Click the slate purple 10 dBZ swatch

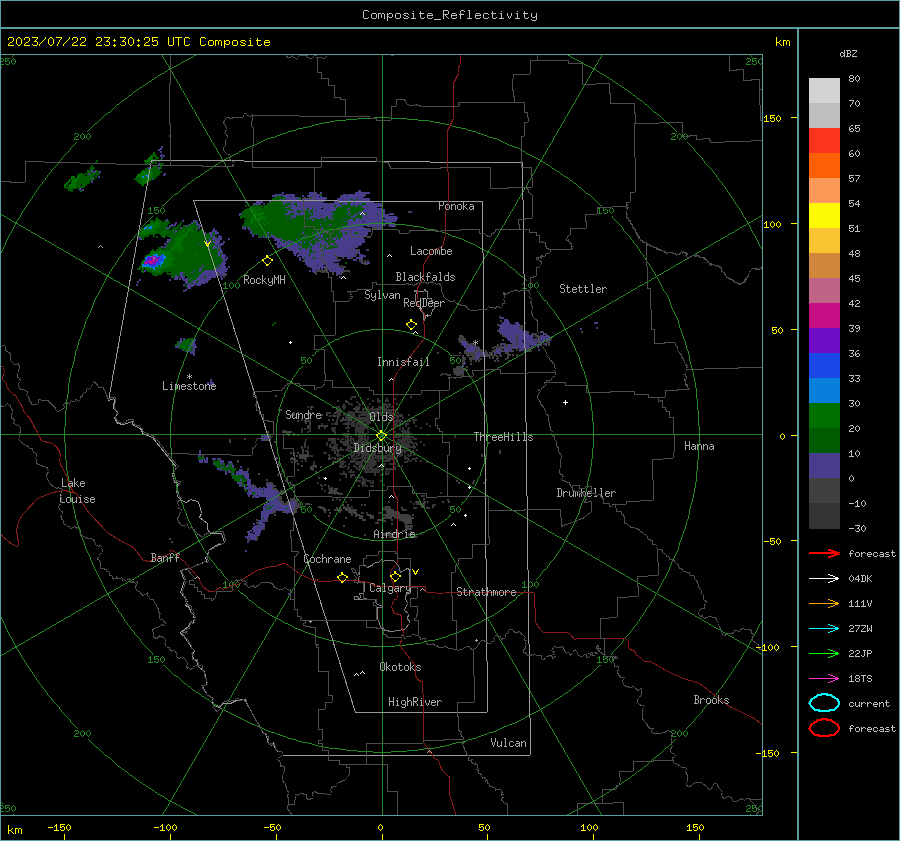click(x=824, y=466)
